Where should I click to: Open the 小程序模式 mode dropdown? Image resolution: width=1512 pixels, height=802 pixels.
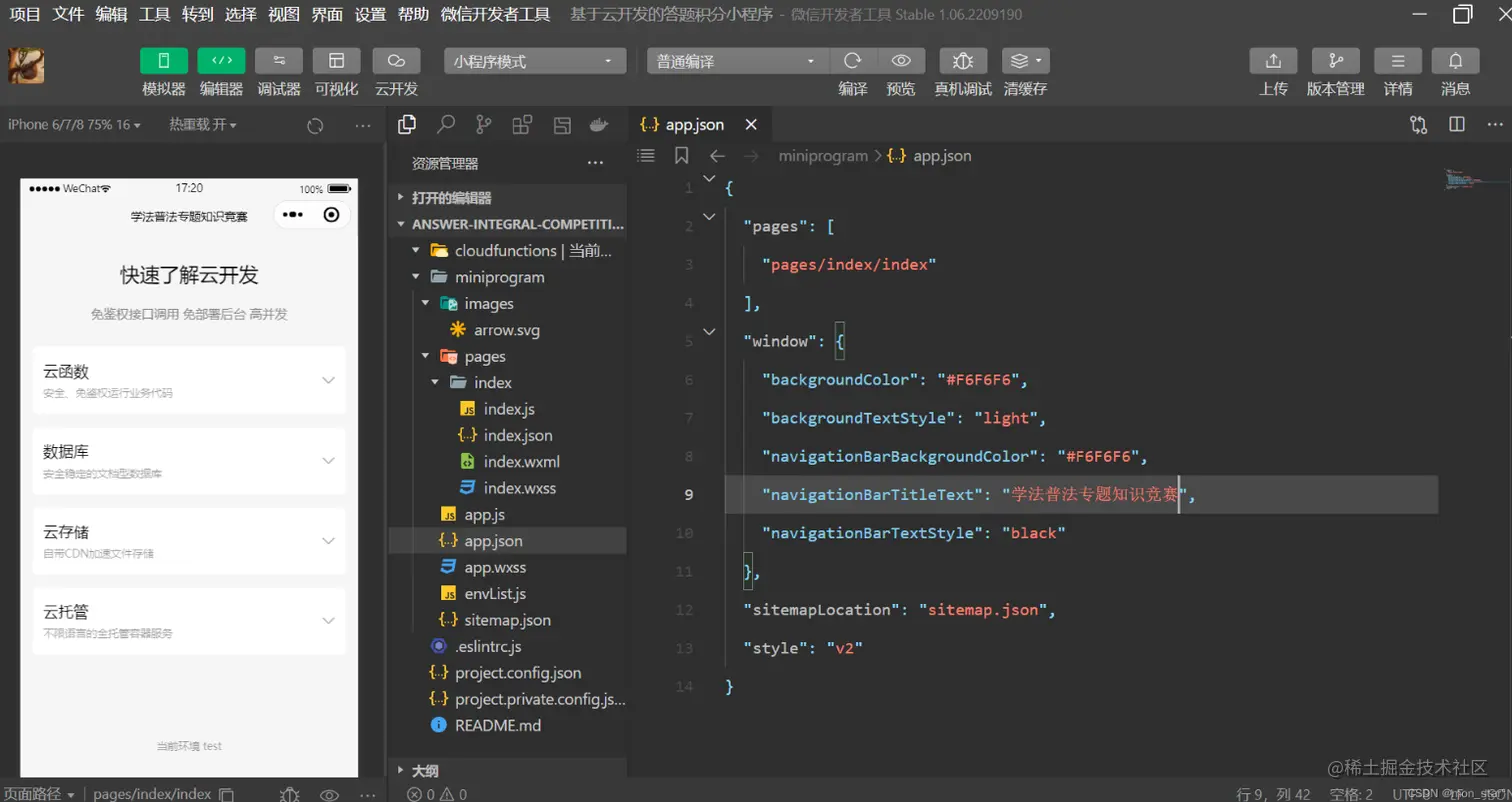(x=535, y=61)
